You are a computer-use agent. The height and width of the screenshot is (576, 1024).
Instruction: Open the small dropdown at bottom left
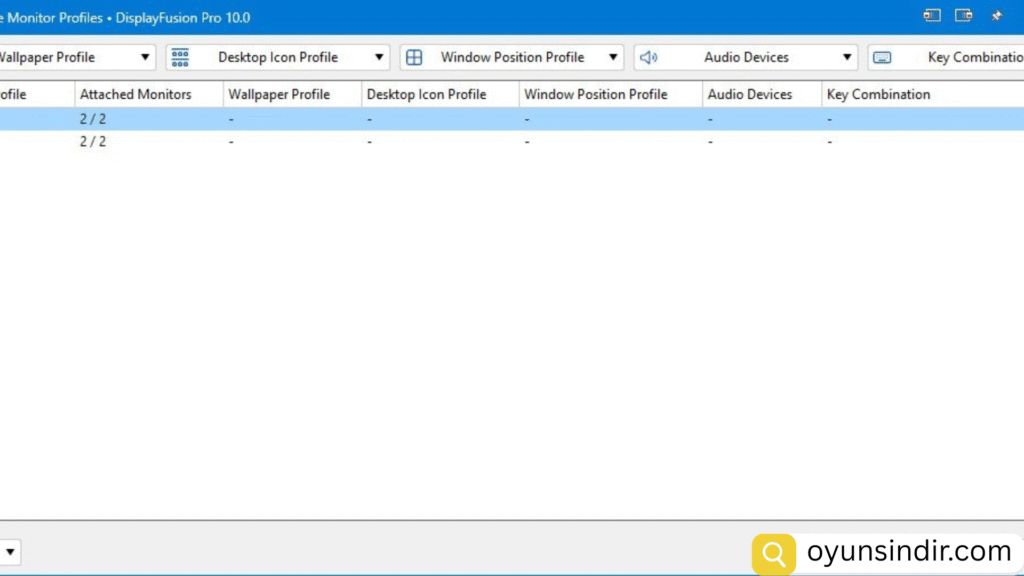click(x=10, y=551)
